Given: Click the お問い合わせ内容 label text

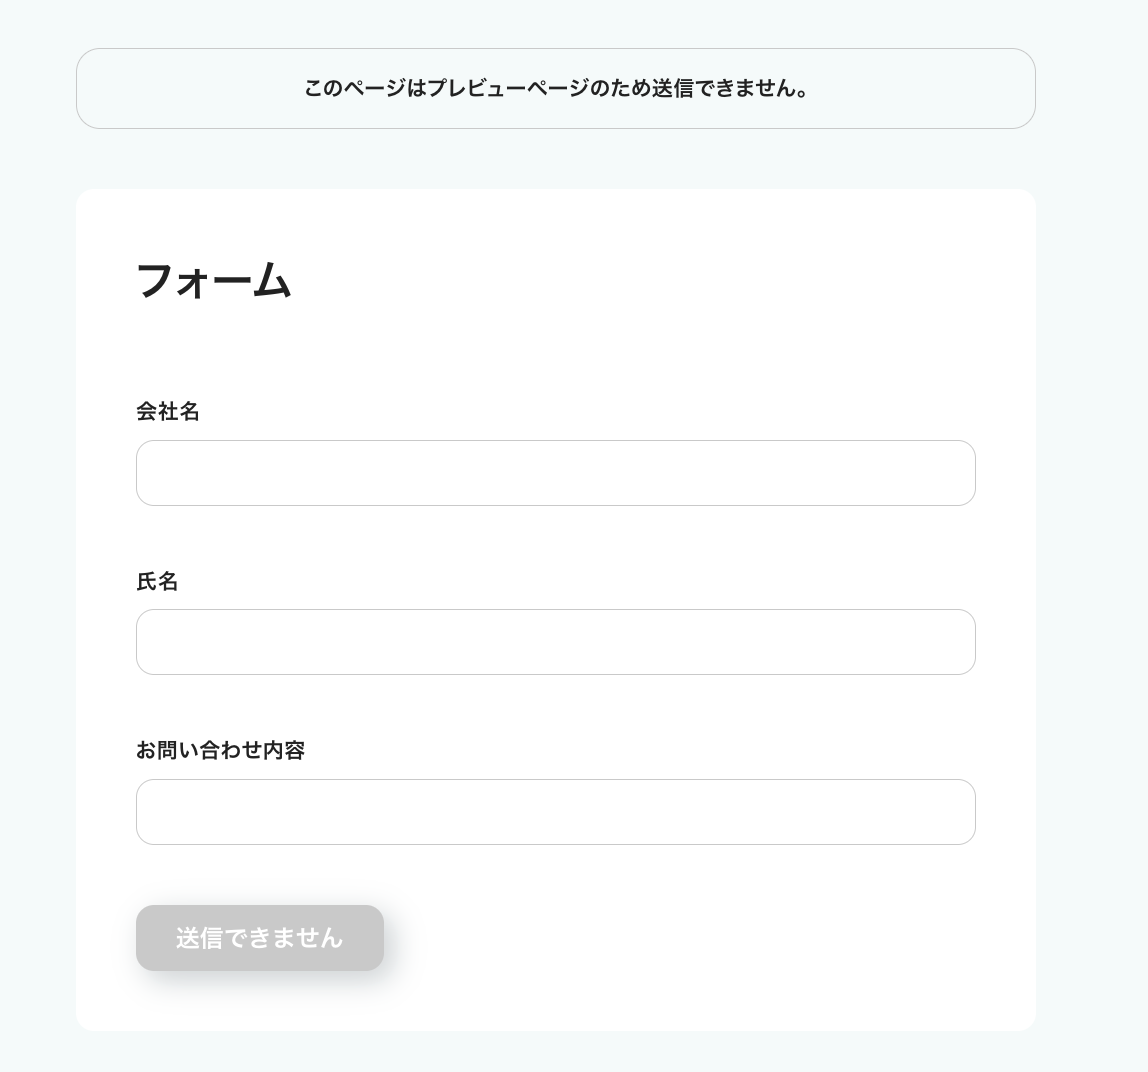Looking at the screenshot, I should click(220, 750).
